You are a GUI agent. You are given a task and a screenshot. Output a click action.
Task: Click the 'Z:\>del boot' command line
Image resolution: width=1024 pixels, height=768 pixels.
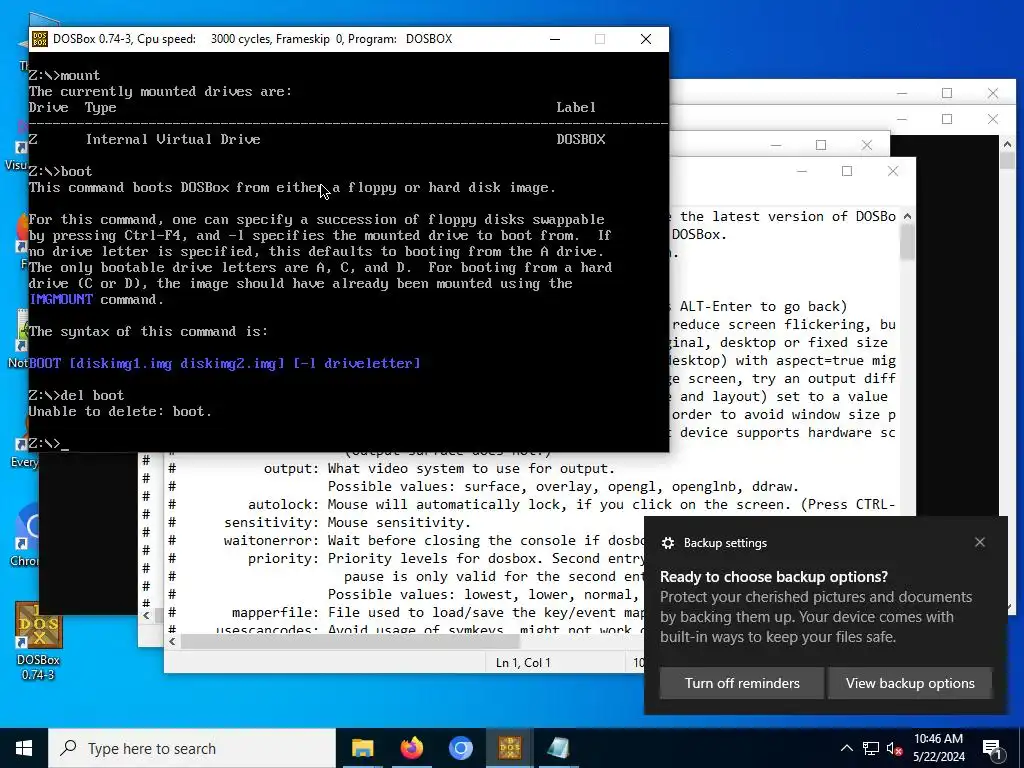point(76,395)
